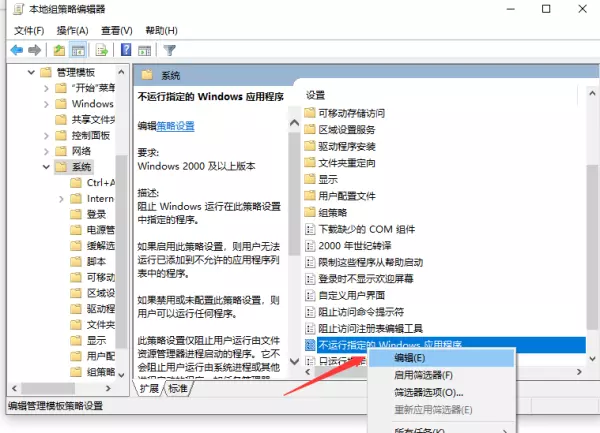
Task: Toggle the console tree pane icon
Action: (x=78, y=50)
